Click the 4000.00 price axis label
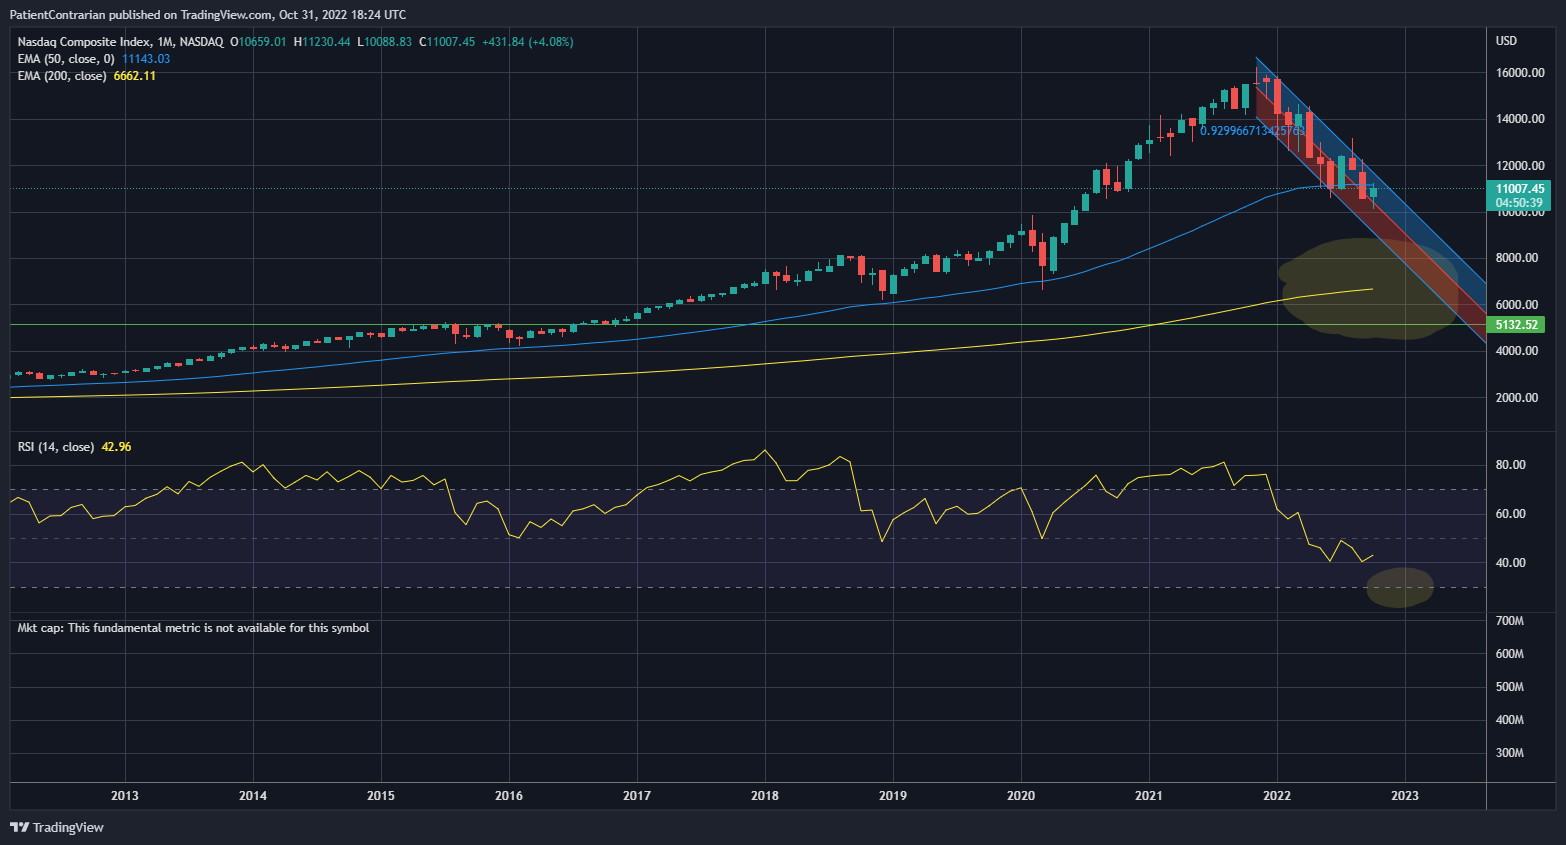 pos(1517,351)
